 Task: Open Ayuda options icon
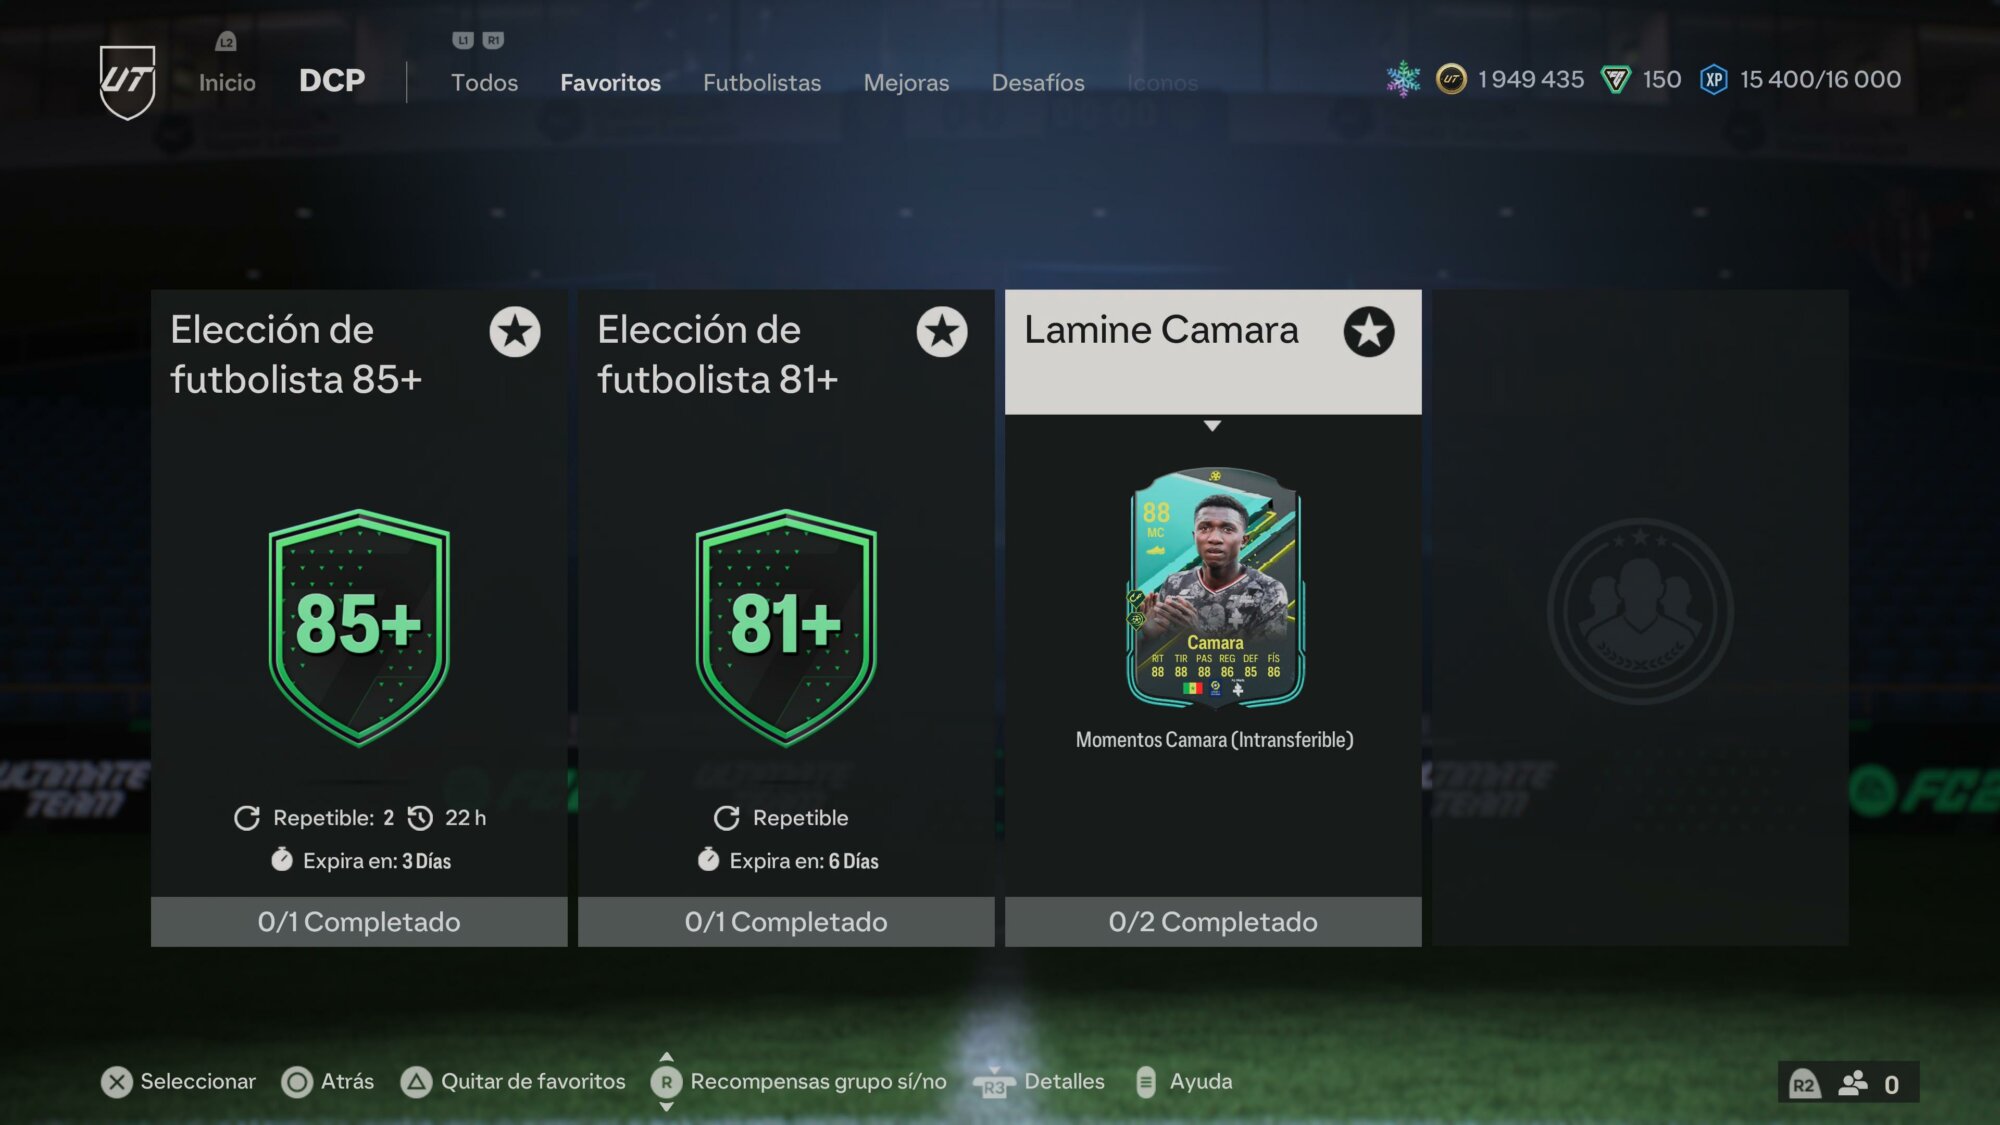[1146, 1082]
